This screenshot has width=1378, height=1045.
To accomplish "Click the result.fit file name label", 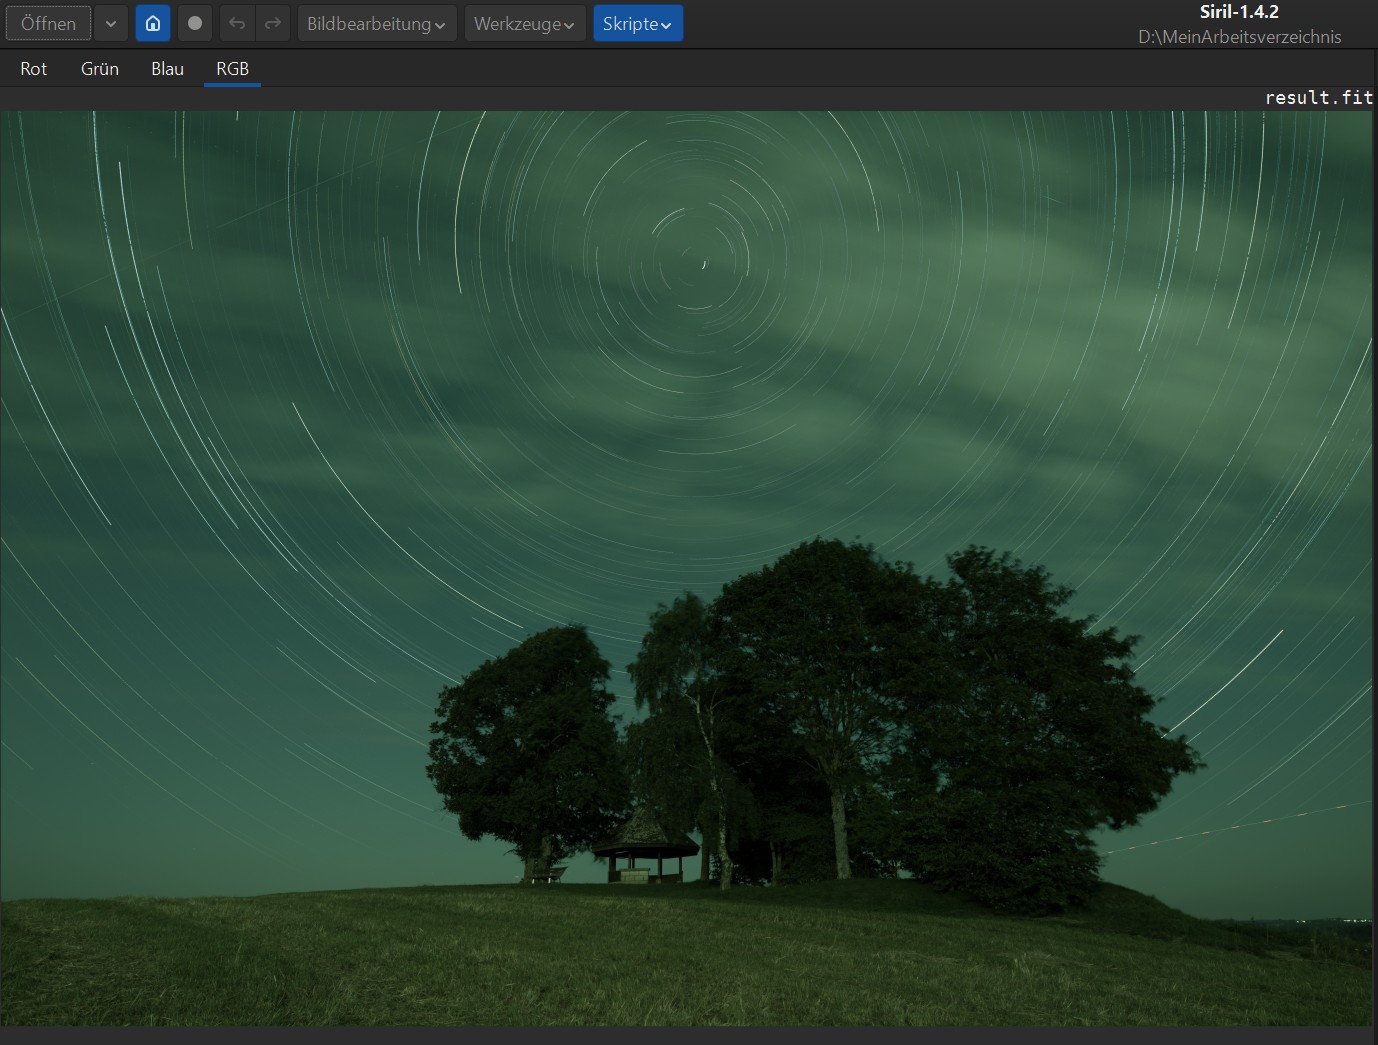I will 1318,97.
